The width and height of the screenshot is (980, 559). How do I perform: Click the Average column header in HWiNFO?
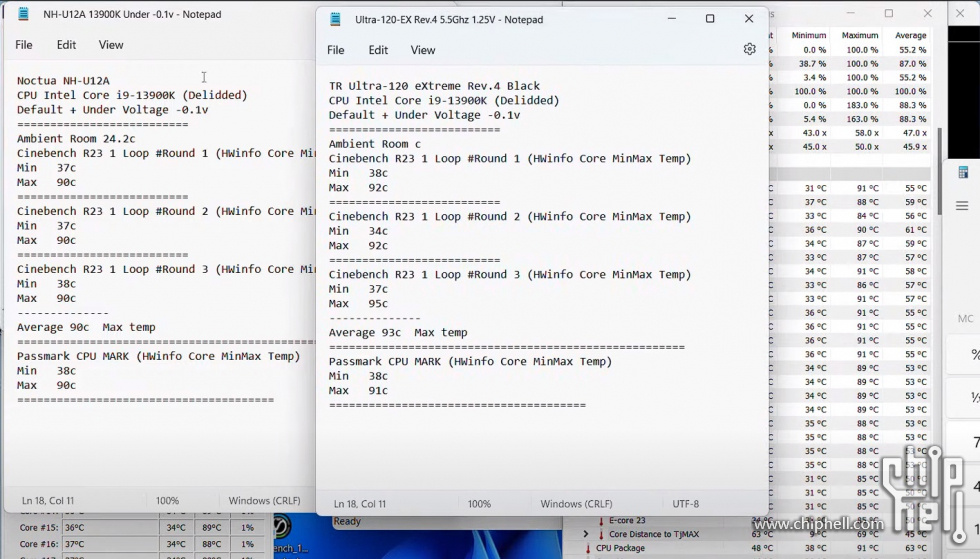tap(911, 35)
